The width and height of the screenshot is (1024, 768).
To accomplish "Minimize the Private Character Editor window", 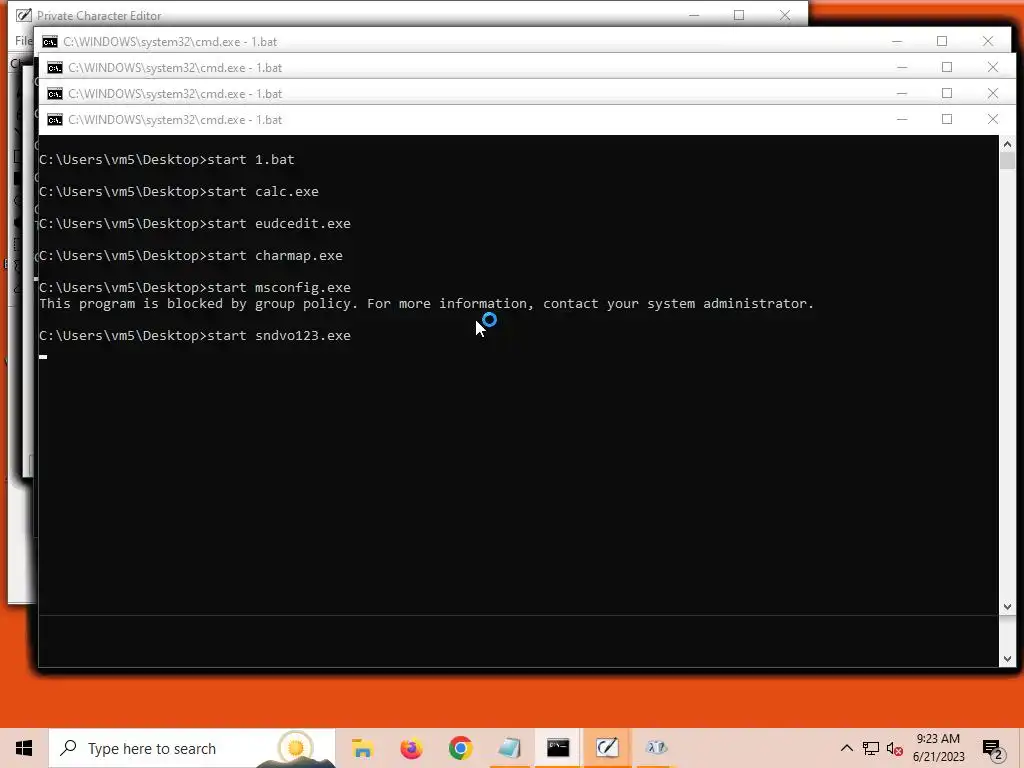I will [x=694, y=15].
